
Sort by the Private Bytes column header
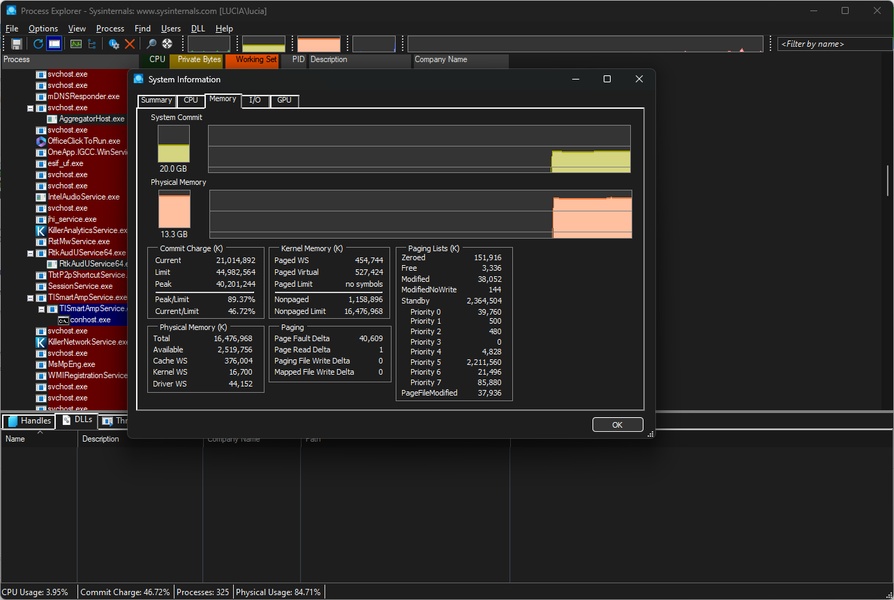tap(199, 60)
